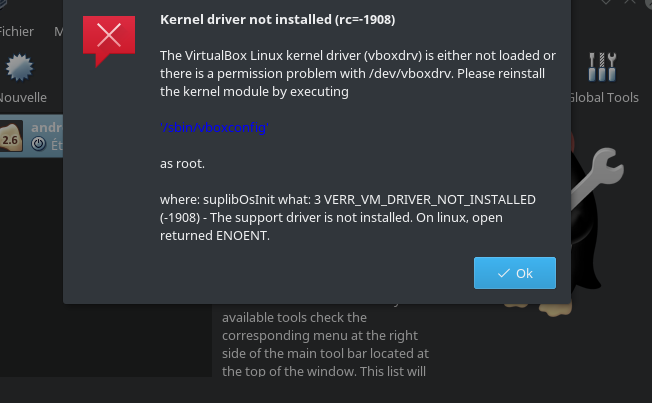
Task: Click the welcome text below the dialog
Action: tap(325, 344)
